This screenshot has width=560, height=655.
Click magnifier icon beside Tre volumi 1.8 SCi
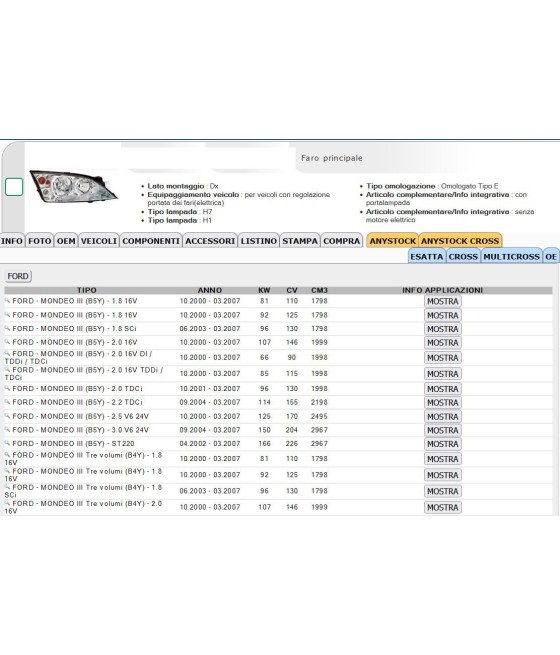7,487
